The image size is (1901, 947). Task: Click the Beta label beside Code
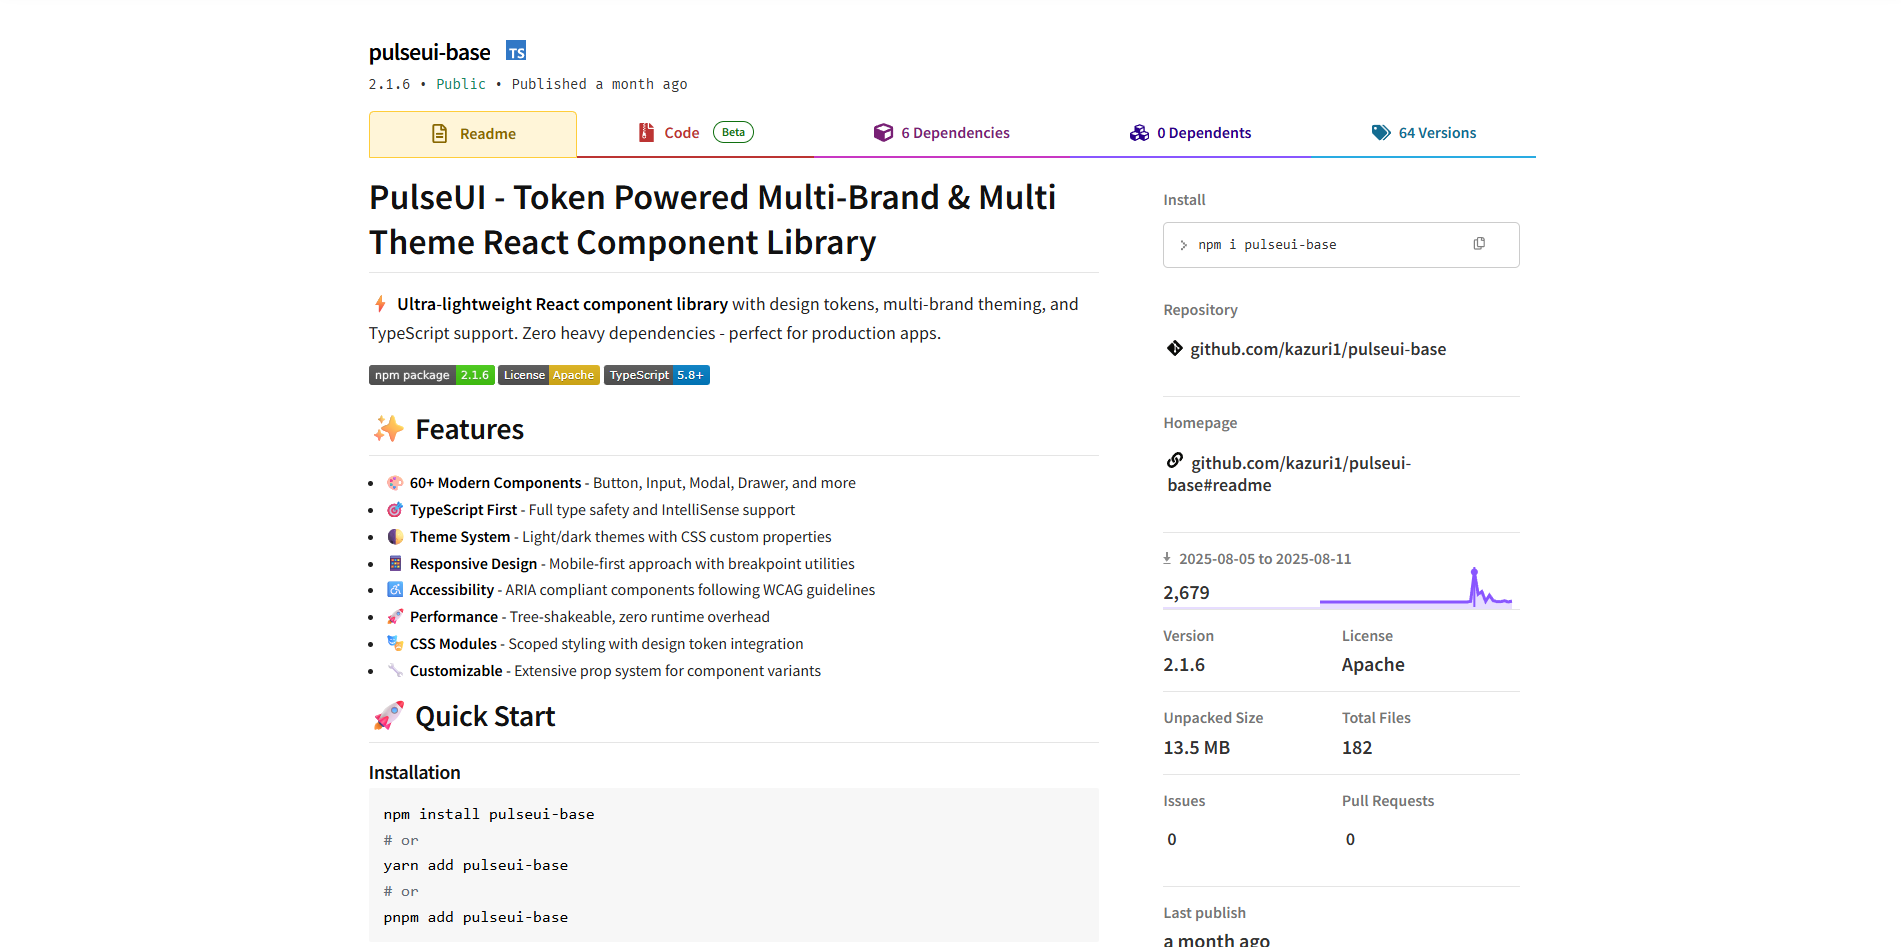(x=733, y=132)
